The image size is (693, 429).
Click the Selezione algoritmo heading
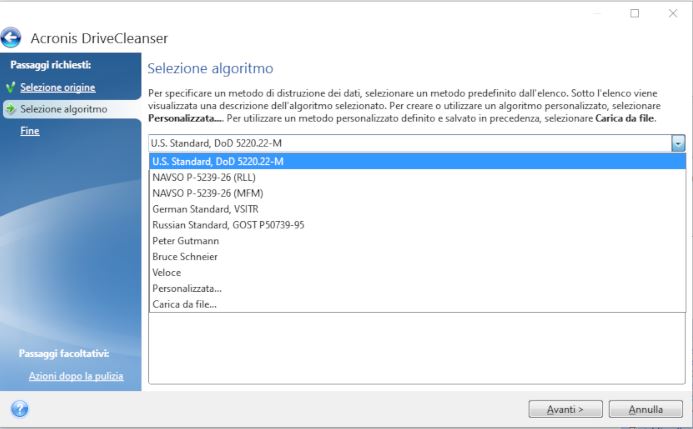210,68
